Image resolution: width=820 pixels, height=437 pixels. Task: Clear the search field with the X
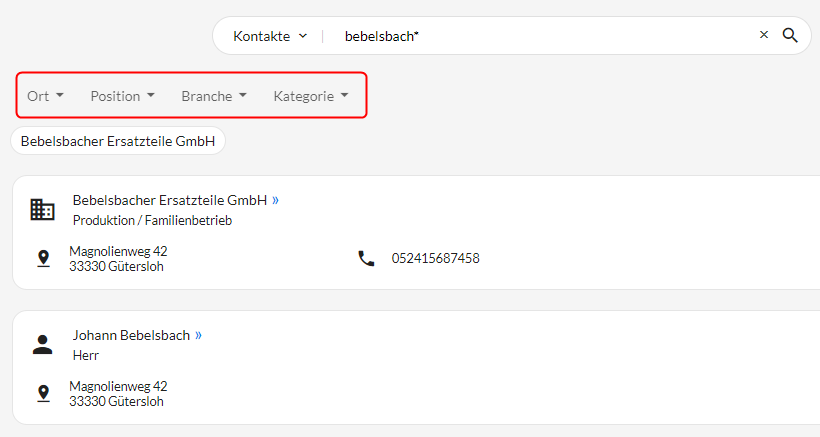click(764, 34)
